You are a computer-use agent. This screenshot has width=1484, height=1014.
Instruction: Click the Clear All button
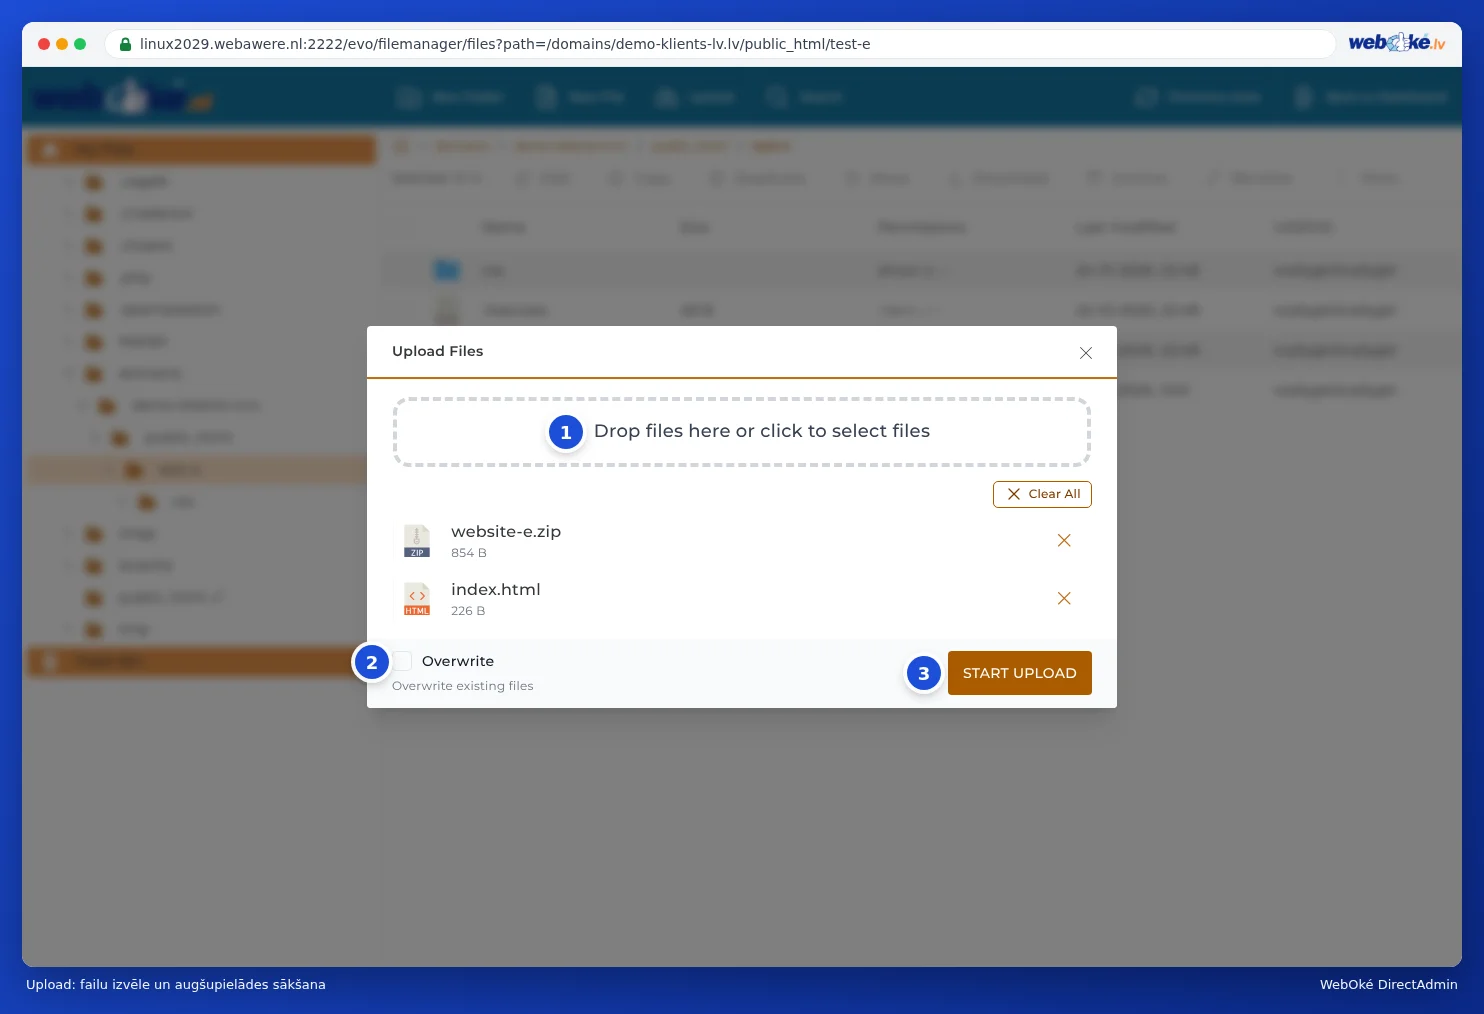[x=1042, y=494]
